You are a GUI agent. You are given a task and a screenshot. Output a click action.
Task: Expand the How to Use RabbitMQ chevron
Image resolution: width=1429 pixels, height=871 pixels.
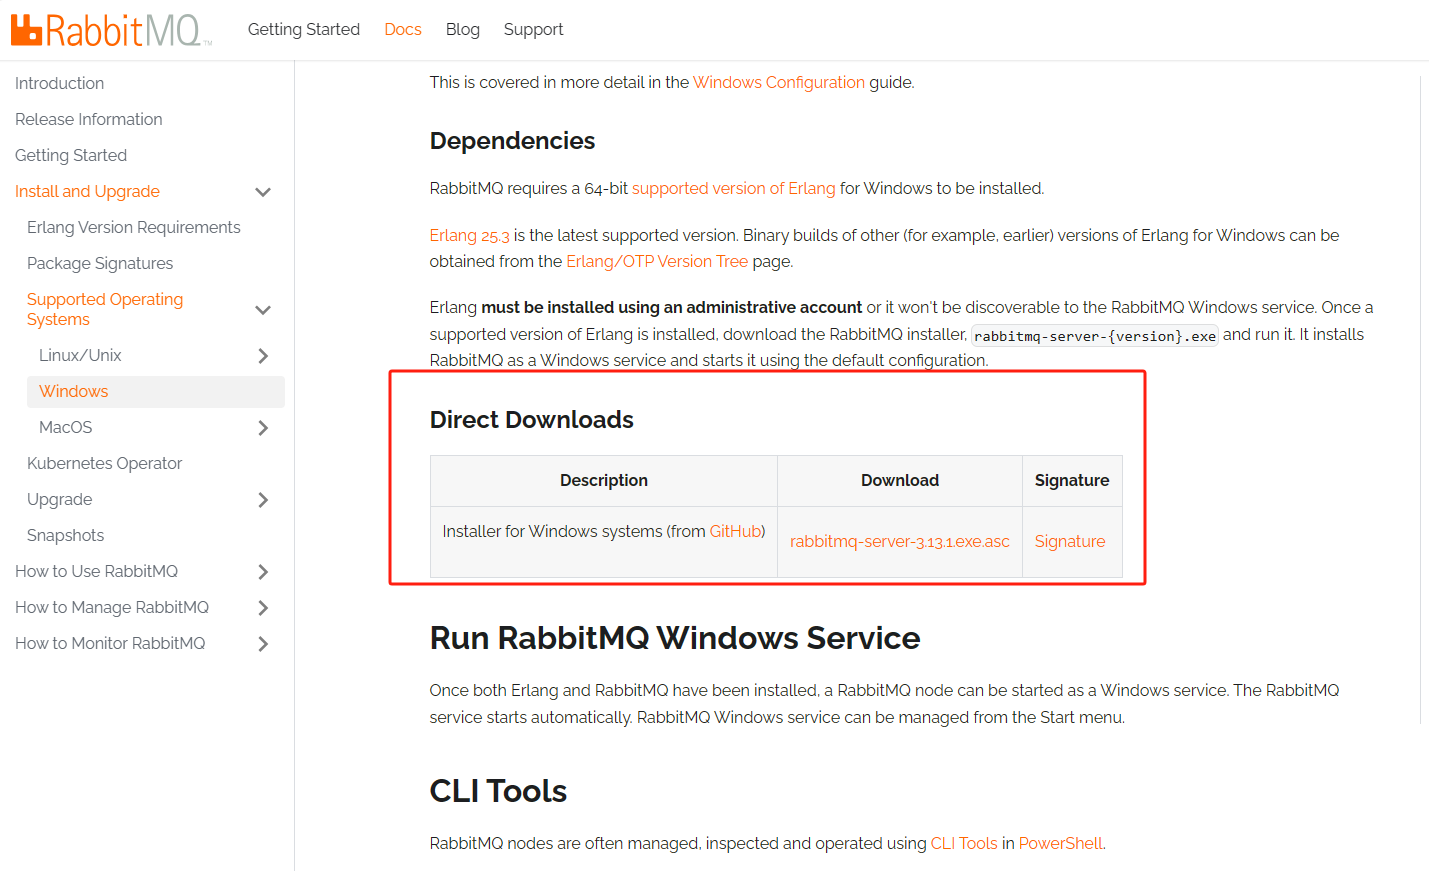(x=263, y=572)
